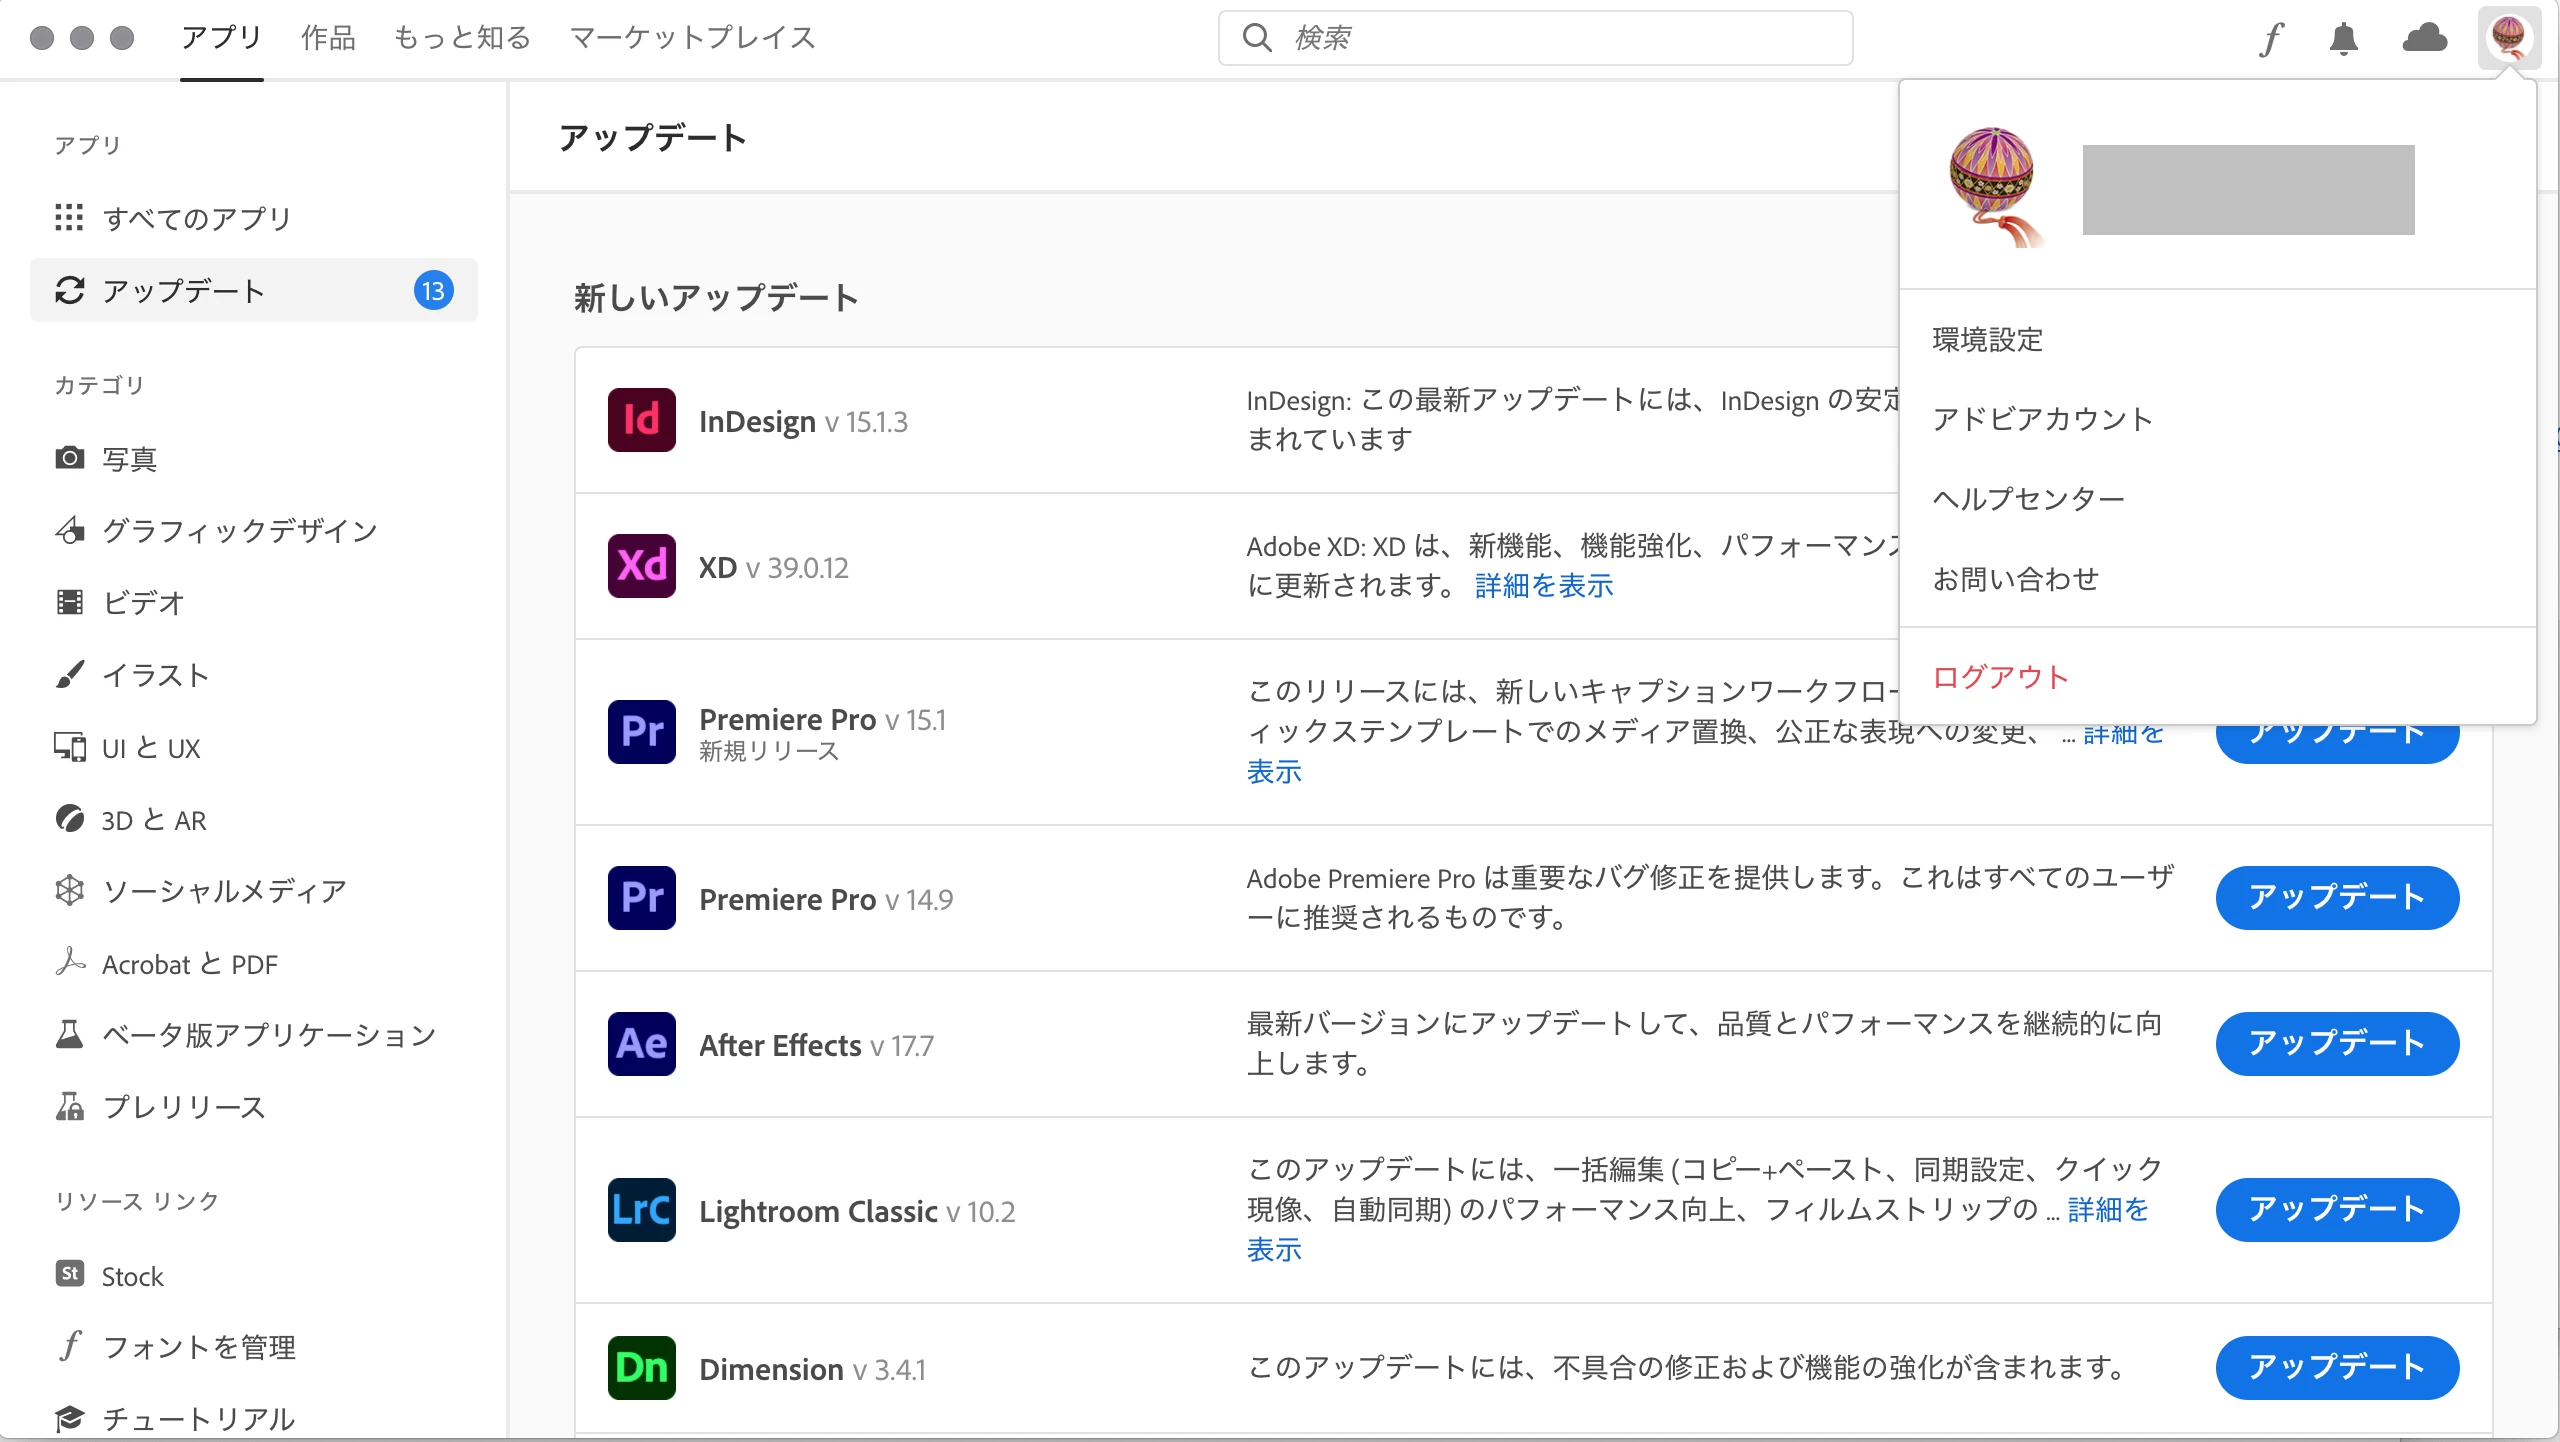This screenshot has width=2560, height=1442.
Task: Open the 写真 category in sidebar
Action: click(x=130, y=459)
